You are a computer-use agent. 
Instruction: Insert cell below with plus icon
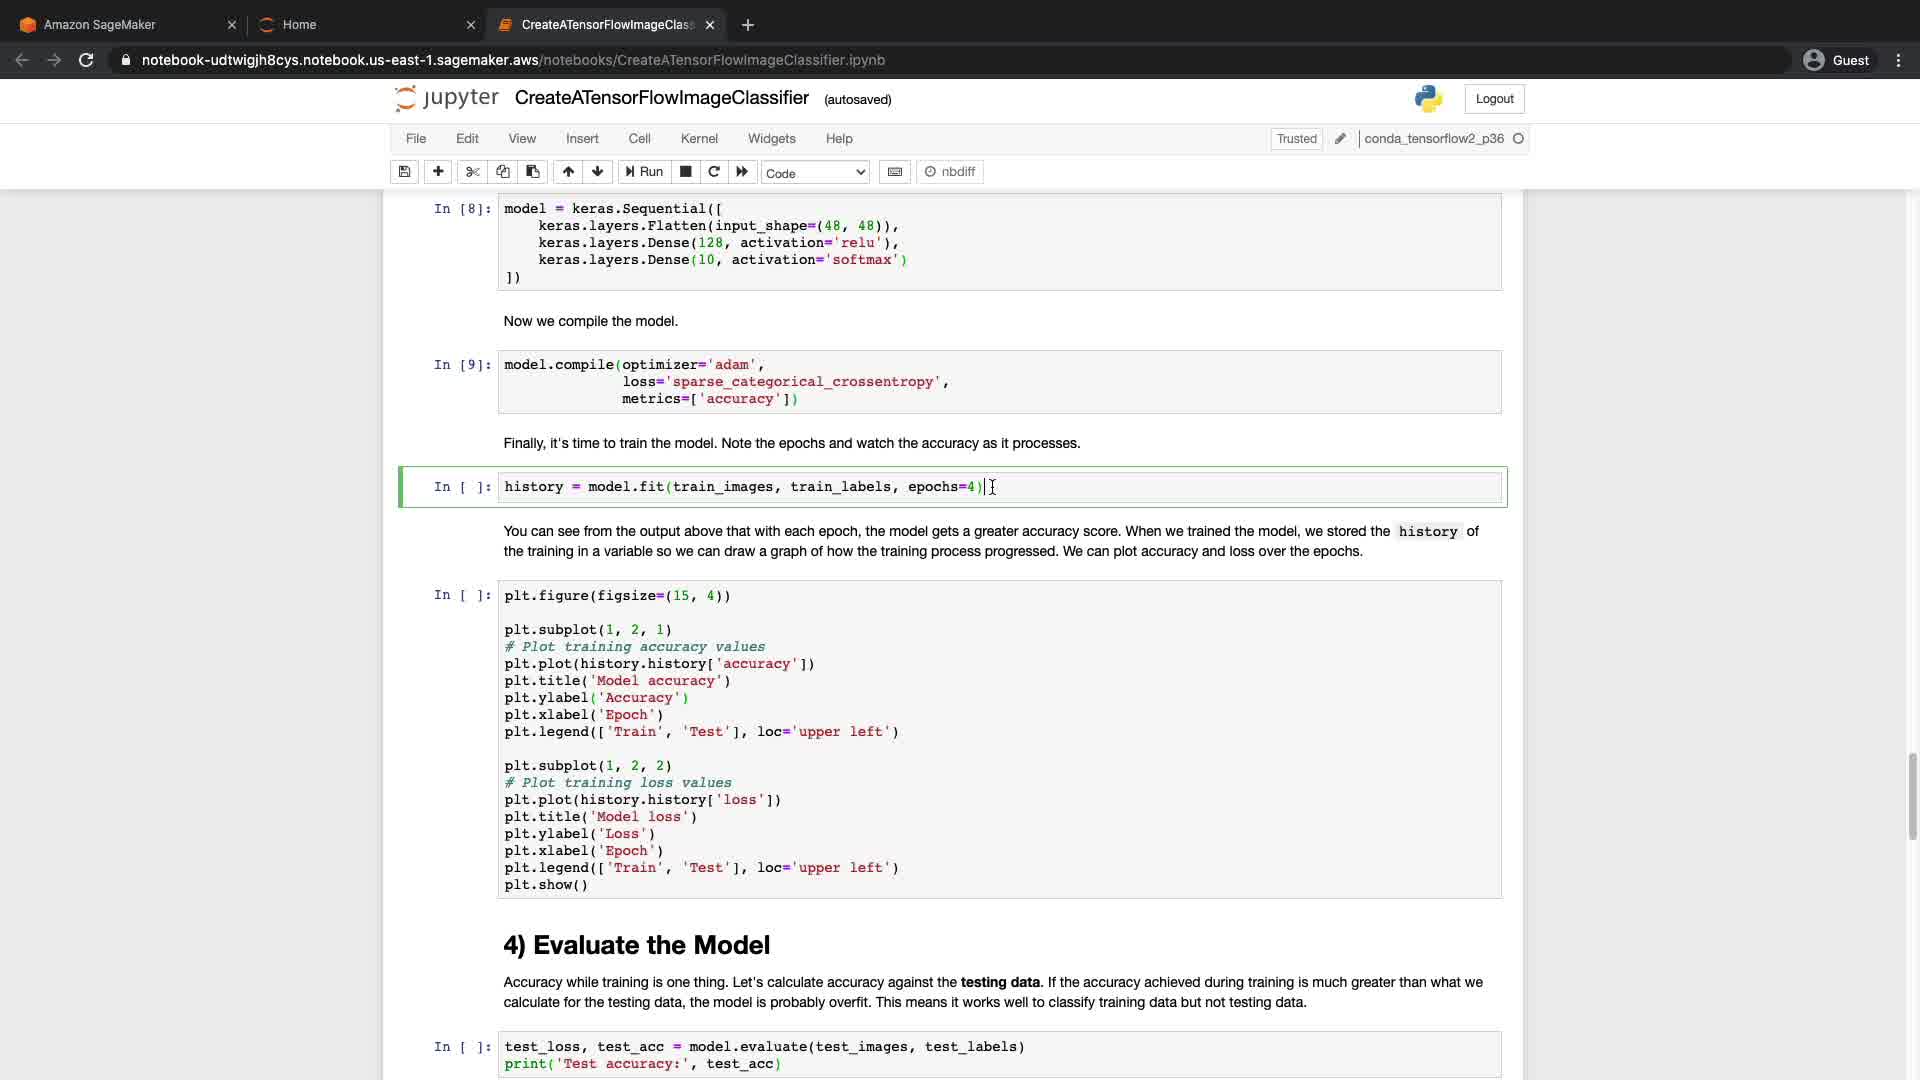438,172
